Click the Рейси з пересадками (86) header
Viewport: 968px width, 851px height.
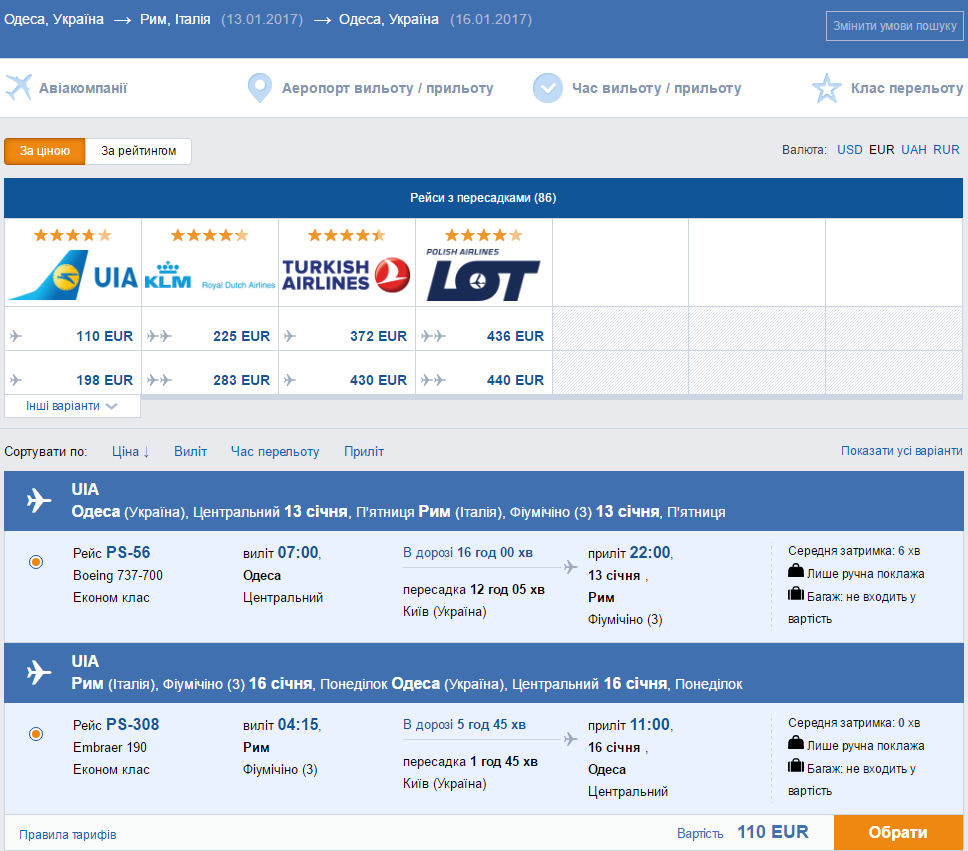tap(483, 198)
